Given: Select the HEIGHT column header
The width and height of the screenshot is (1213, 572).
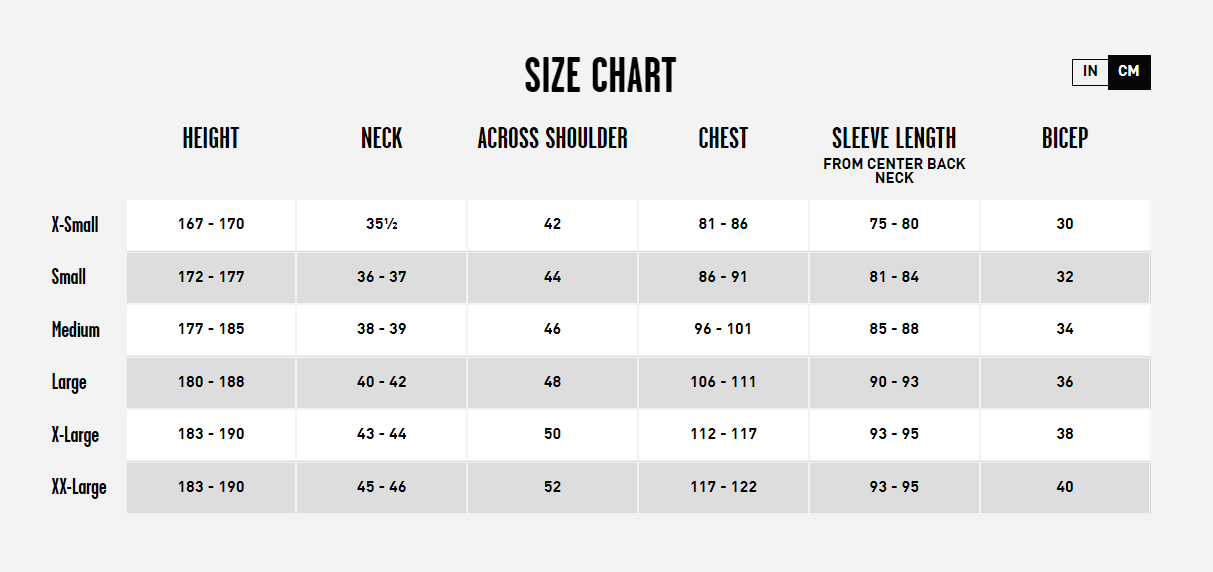Looking at the screenshot, I should [x=211, y=138].
